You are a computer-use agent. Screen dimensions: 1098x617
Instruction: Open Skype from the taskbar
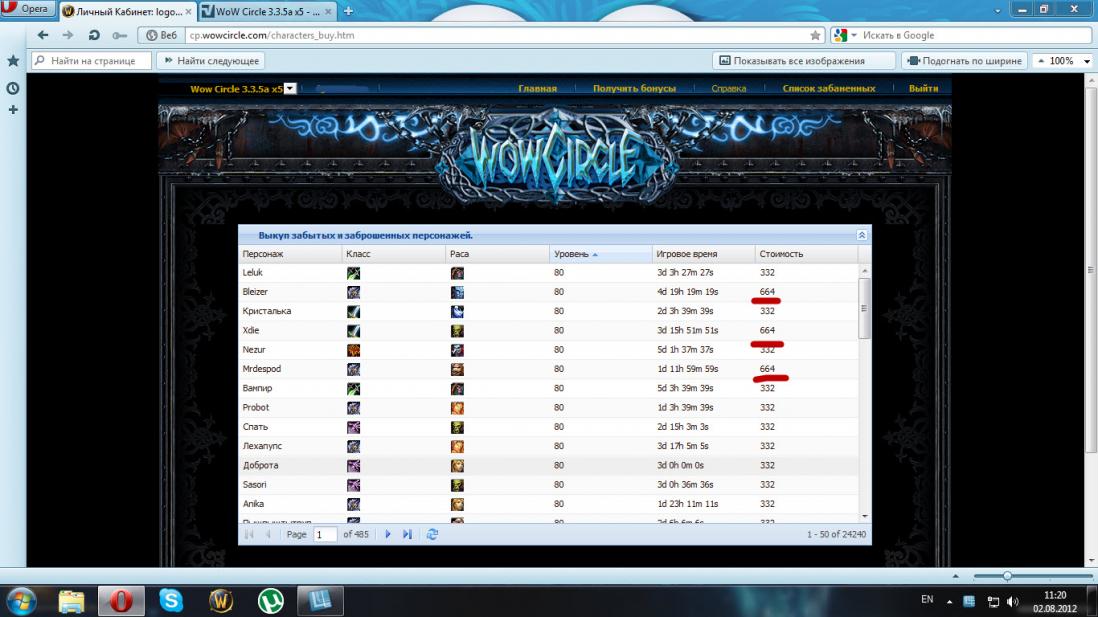coord(171,600)
